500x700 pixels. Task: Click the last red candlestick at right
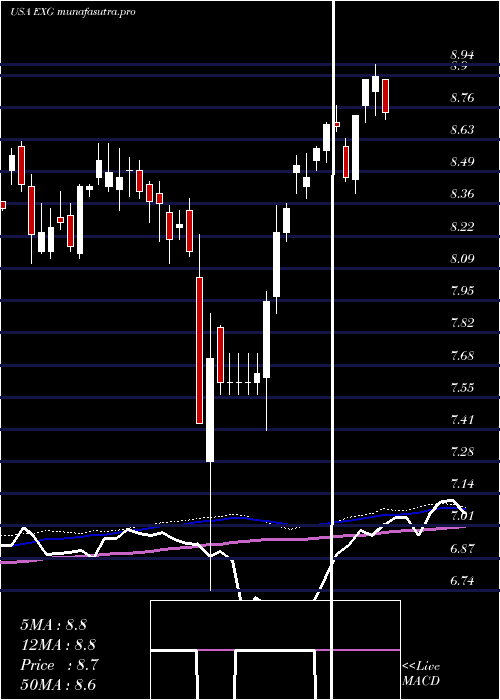[x=386, y=96]
